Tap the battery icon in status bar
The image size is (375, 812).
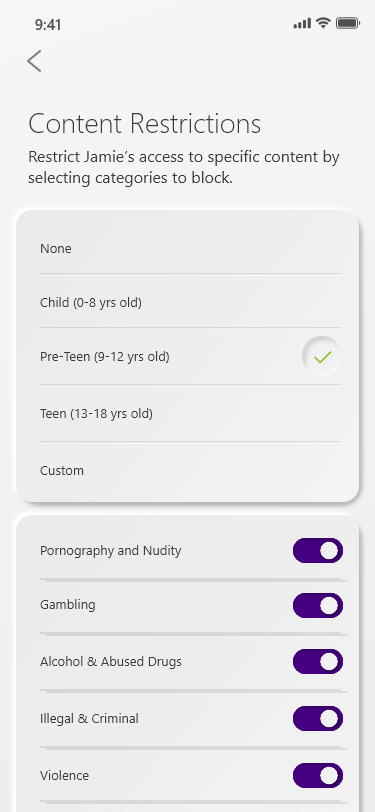(348, 23)
